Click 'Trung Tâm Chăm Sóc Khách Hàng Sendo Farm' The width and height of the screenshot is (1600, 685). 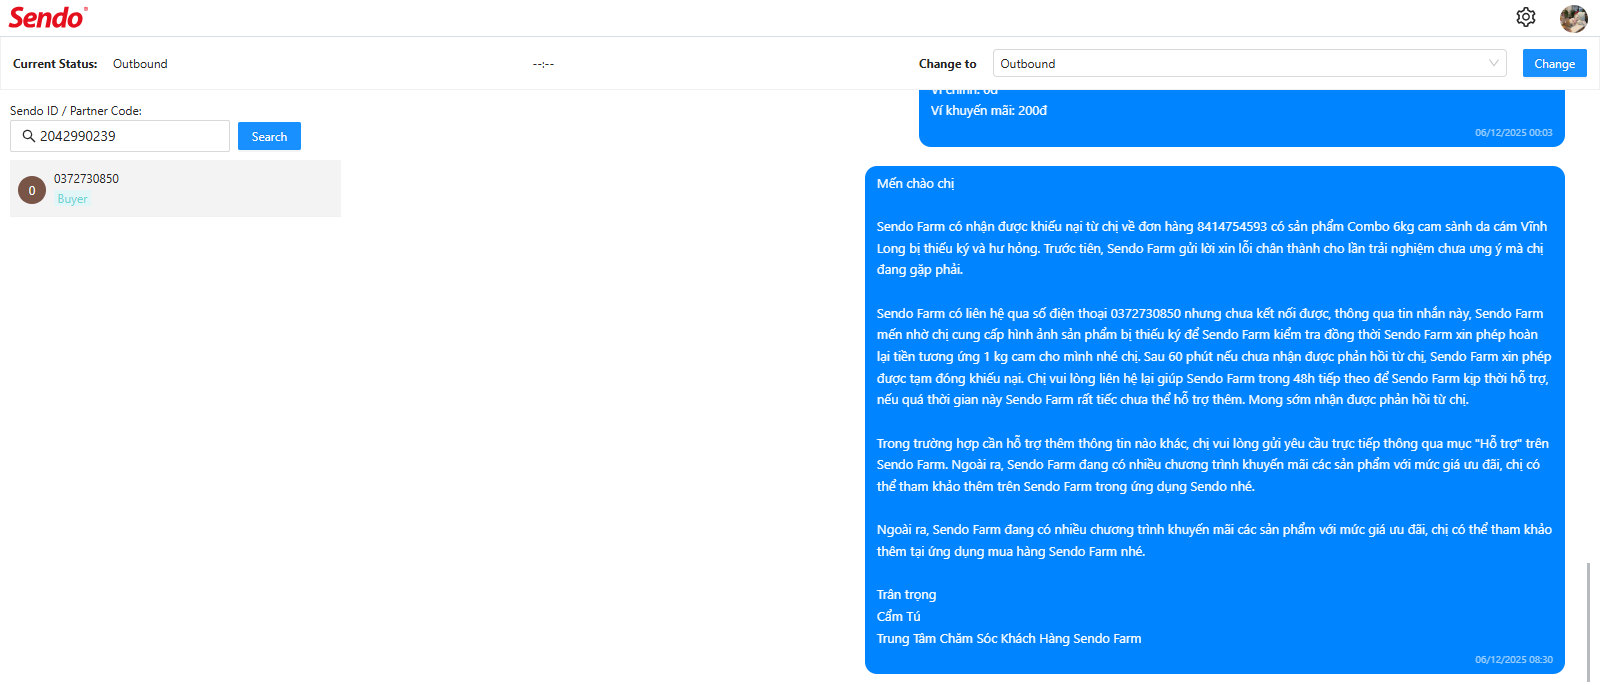pyautogui.click(x=1009, y=638)
